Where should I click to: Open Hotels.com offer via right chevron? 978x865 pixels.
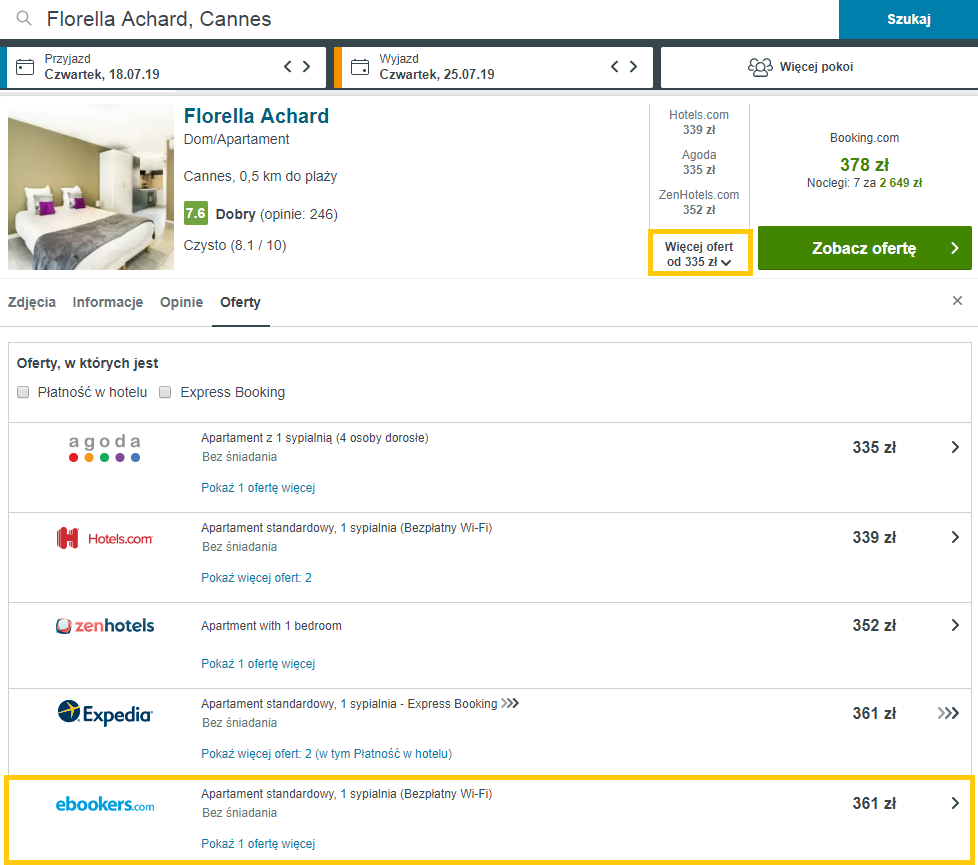[955, 537]
